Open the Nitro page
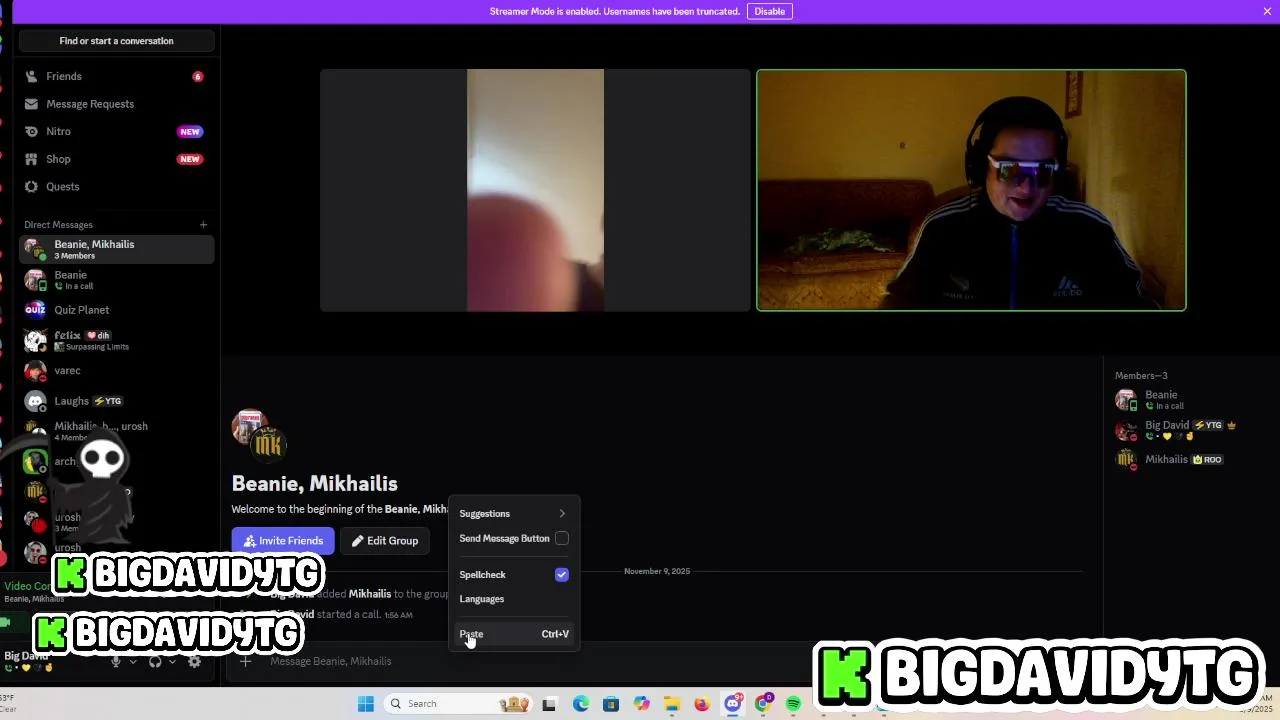The height and width of the screenshot is (720, 1280). 116,131
